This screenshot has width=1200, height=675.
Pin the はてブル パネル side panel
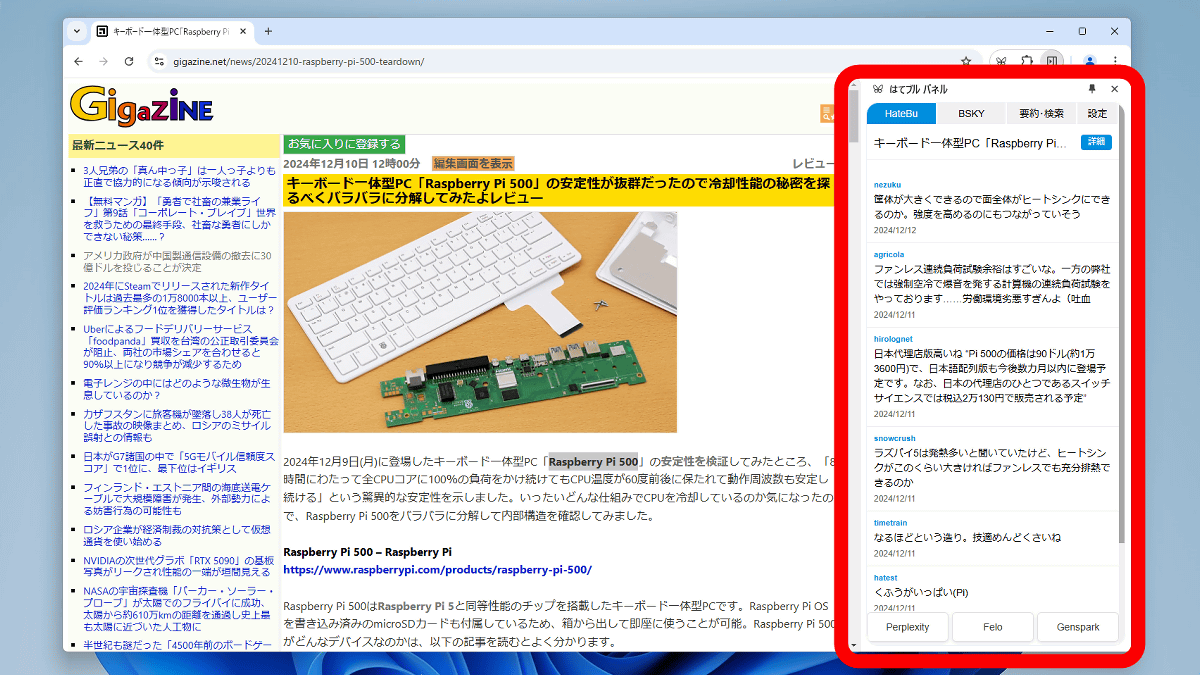tap(1092, 89)
